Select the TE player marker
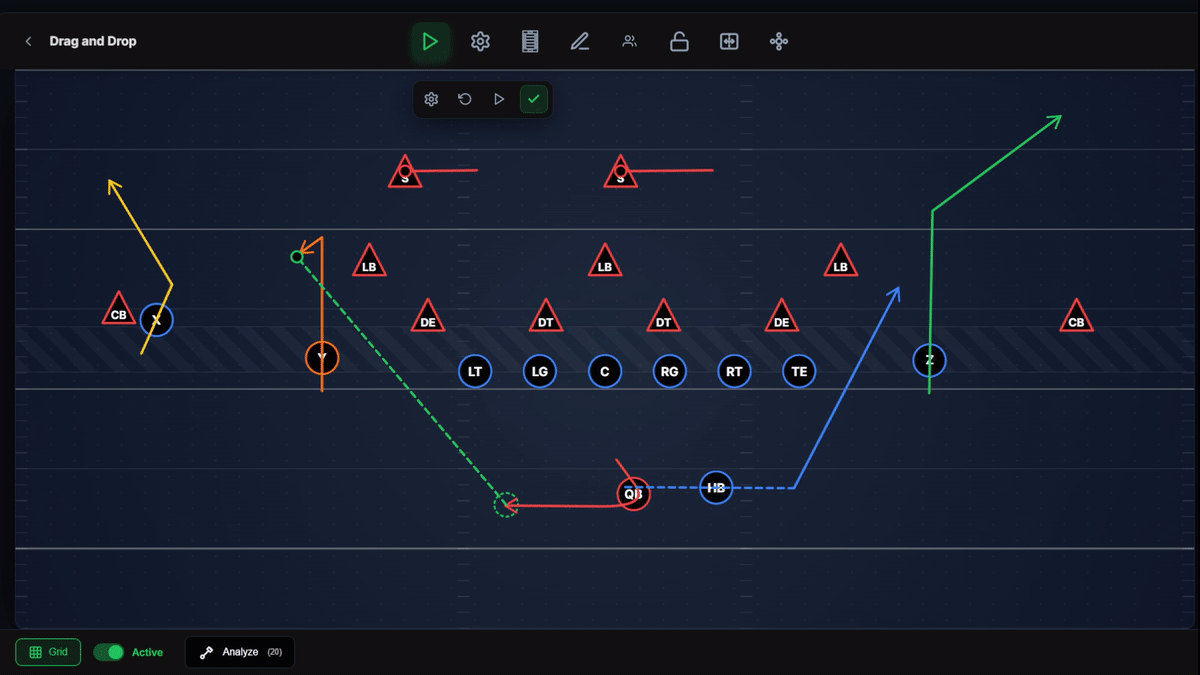The image size is (1200, 675). pyautogui.click(x=799, y=372)
